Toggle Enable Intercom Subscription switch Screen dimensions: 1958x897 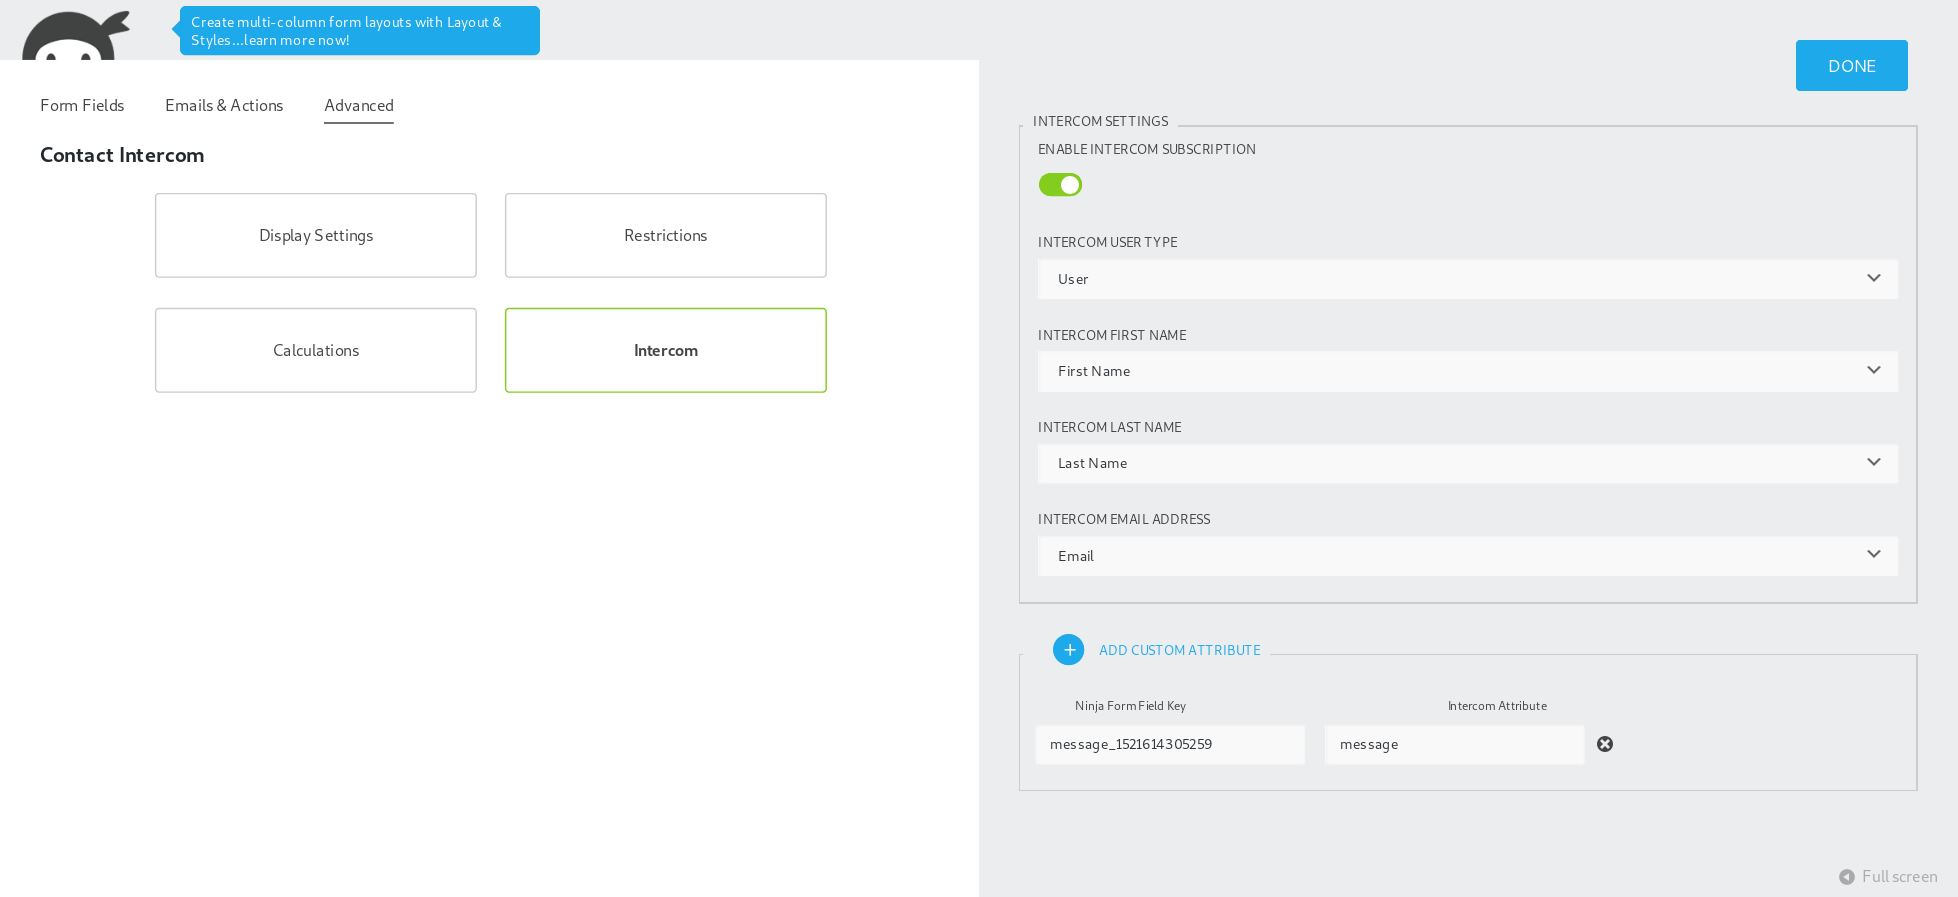pos(1060,185)
